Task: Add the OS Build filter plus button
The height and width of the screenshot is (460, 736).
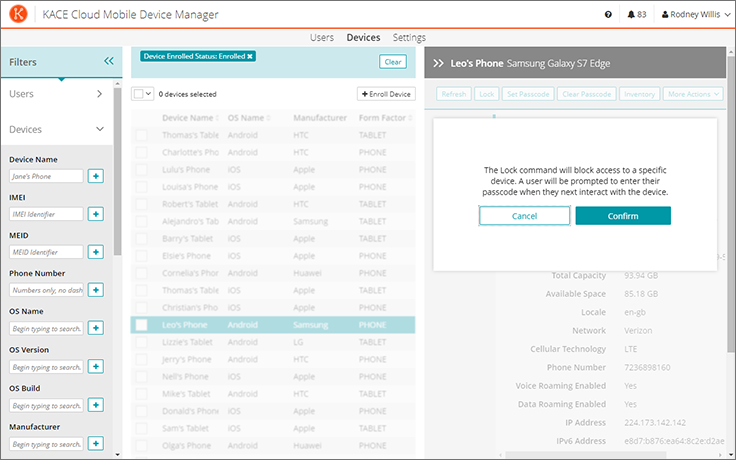Action: coord(96,405)
